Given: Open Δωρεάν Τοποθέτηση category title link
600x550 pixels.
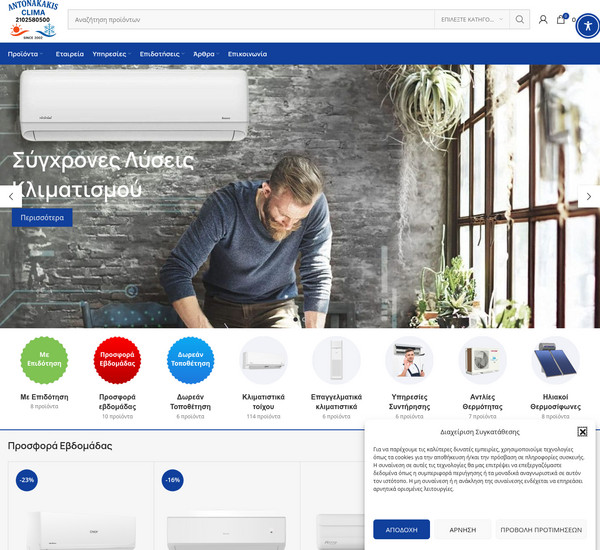Looking at the screenshot, I should (190, 401).
